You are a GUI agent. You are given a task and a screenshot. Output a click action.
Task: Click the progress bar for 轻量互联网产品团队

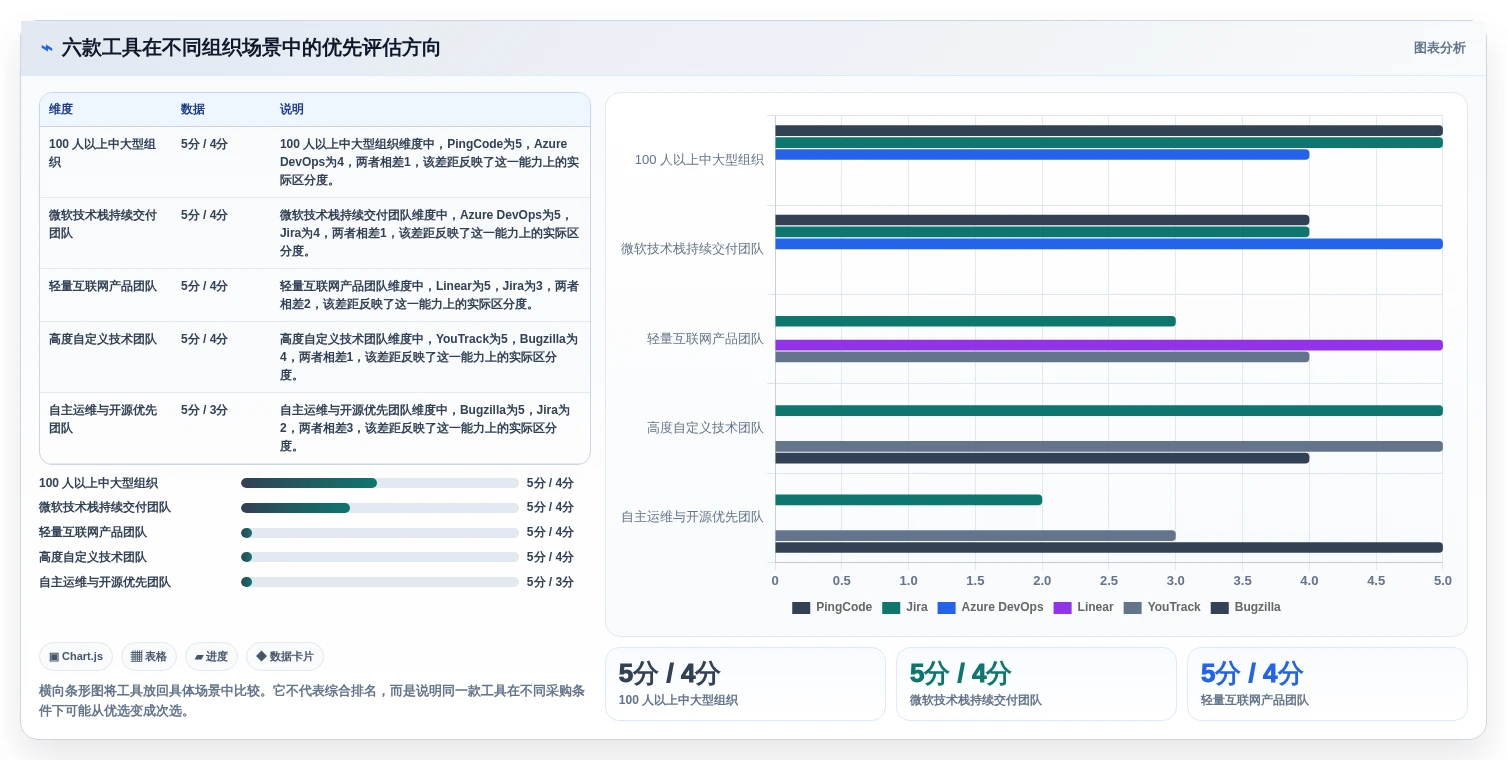click(x=380, y=533)
